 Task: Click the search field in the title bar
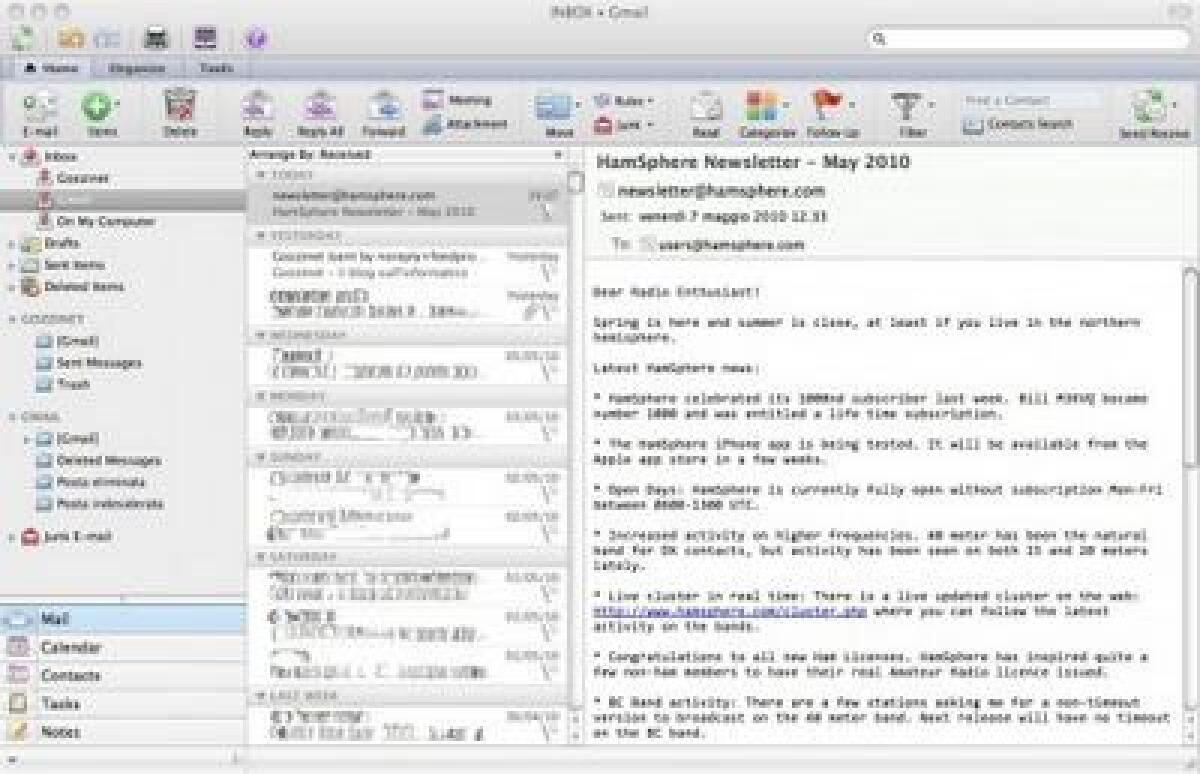tap(1027, 39)
